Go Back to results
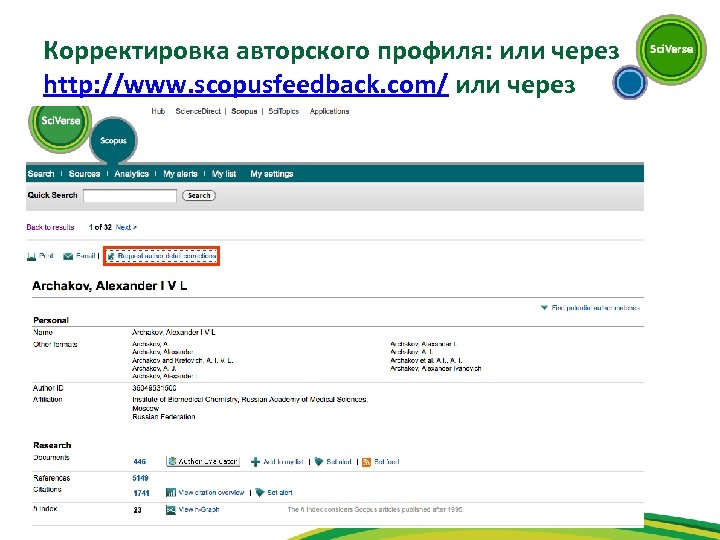This screenshot has height=540, width=720. click(51, 227)
